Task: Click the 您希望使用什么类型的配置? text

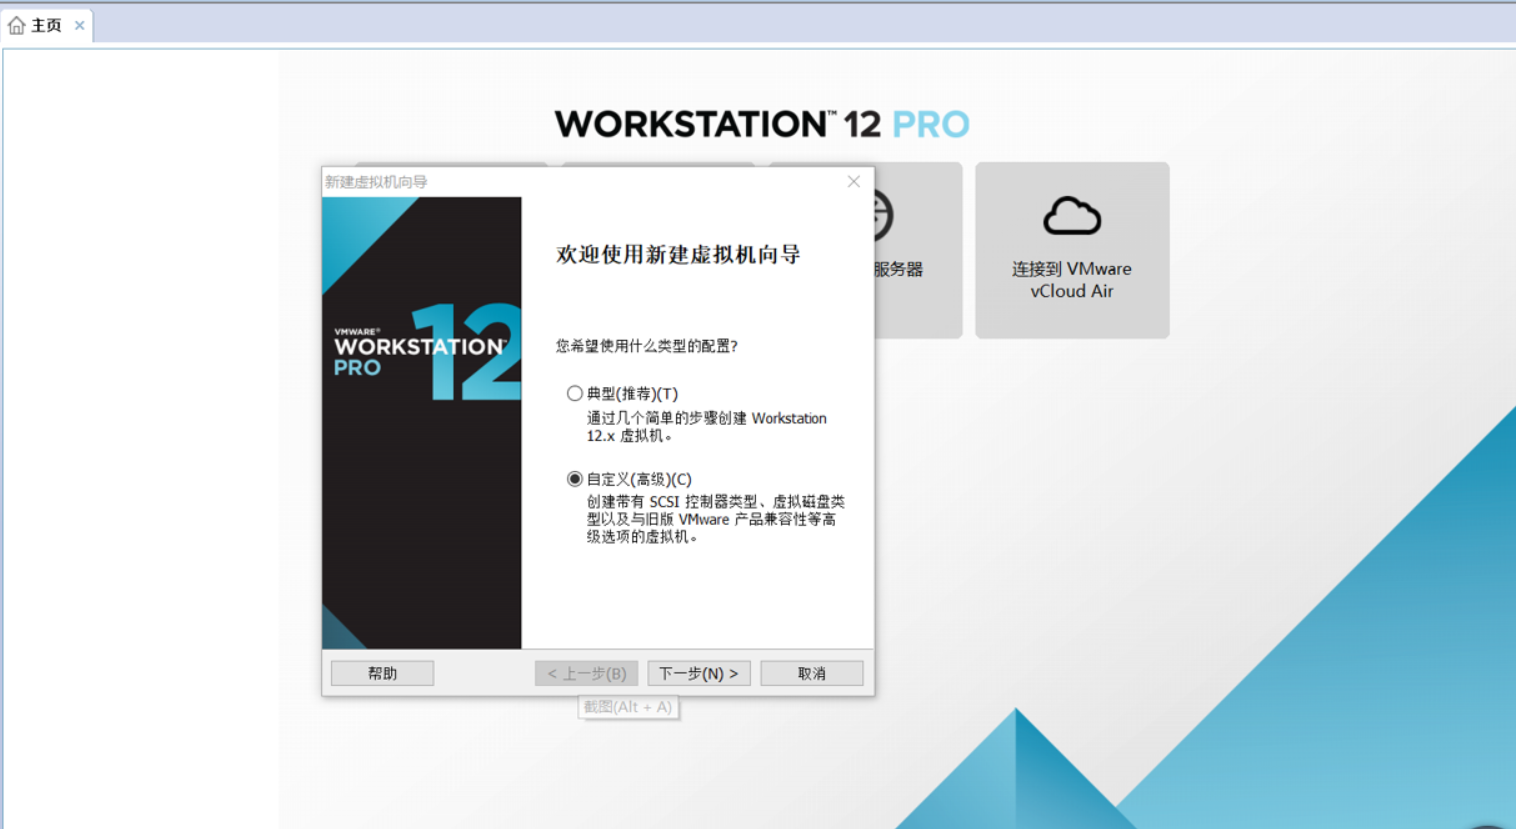Action: (x=646, y=346)
